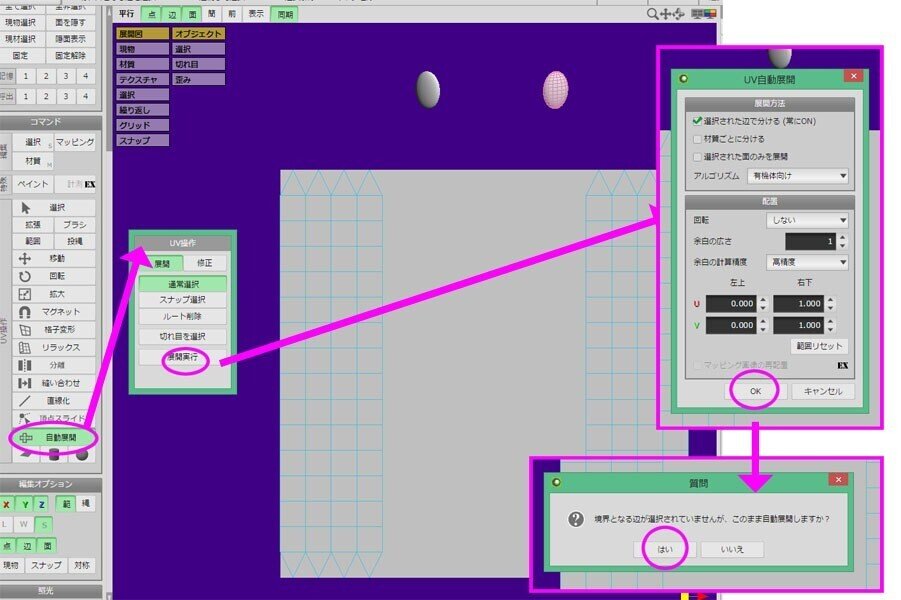
Task: Choose the 移動 move tool
Action: pyautogui.click(x=53, y=259)
